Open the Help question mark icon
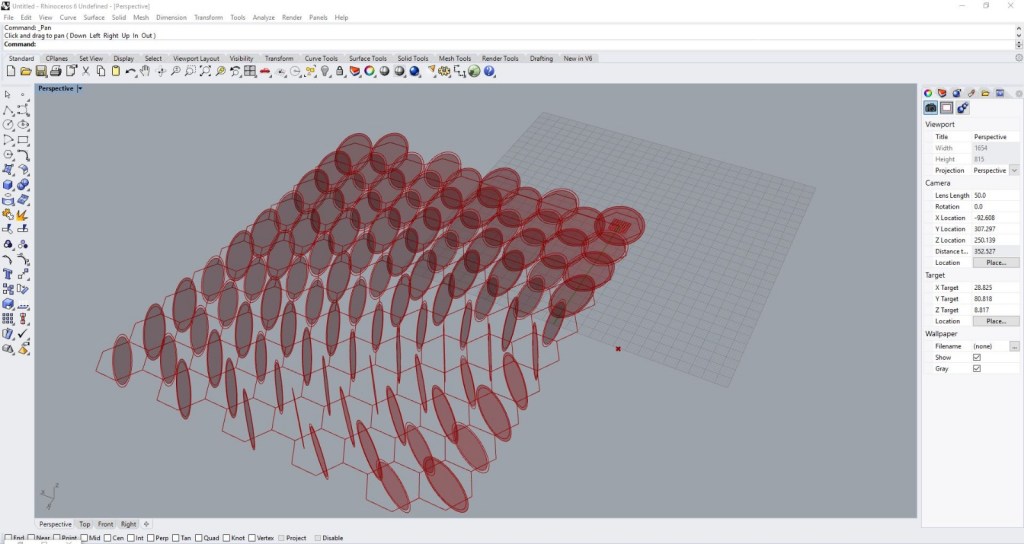 [489, 72]
